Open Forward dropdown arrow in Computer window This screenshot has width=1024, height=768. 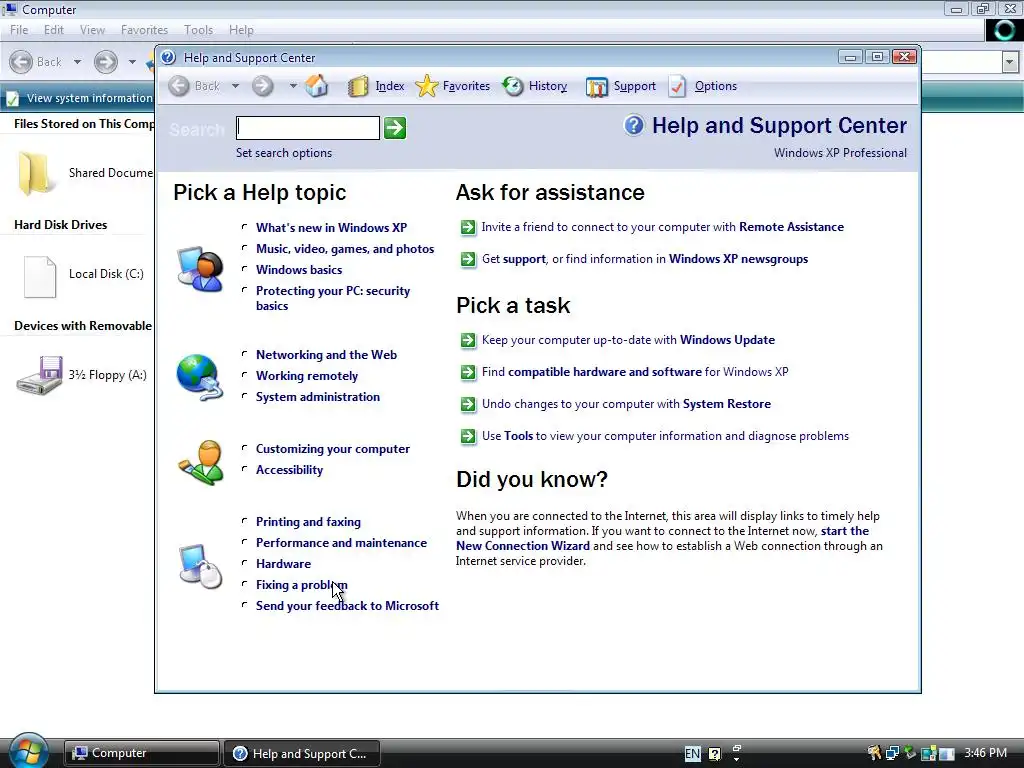(132, 62)
